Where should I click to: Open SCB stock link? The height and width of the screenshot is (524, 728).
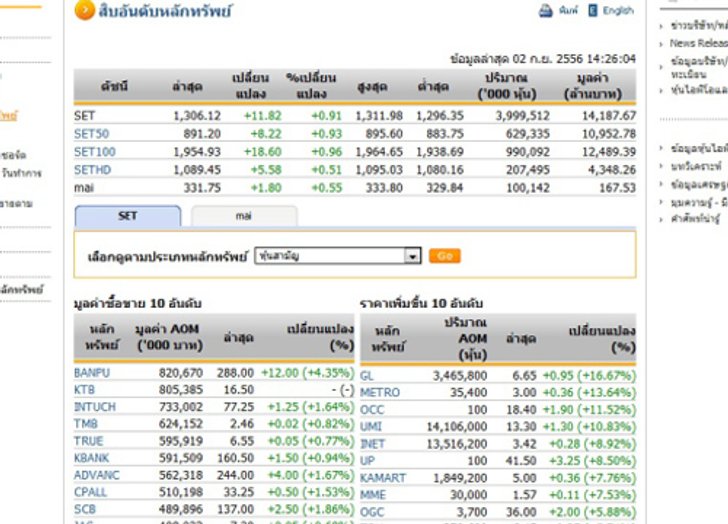click(85, 509)
